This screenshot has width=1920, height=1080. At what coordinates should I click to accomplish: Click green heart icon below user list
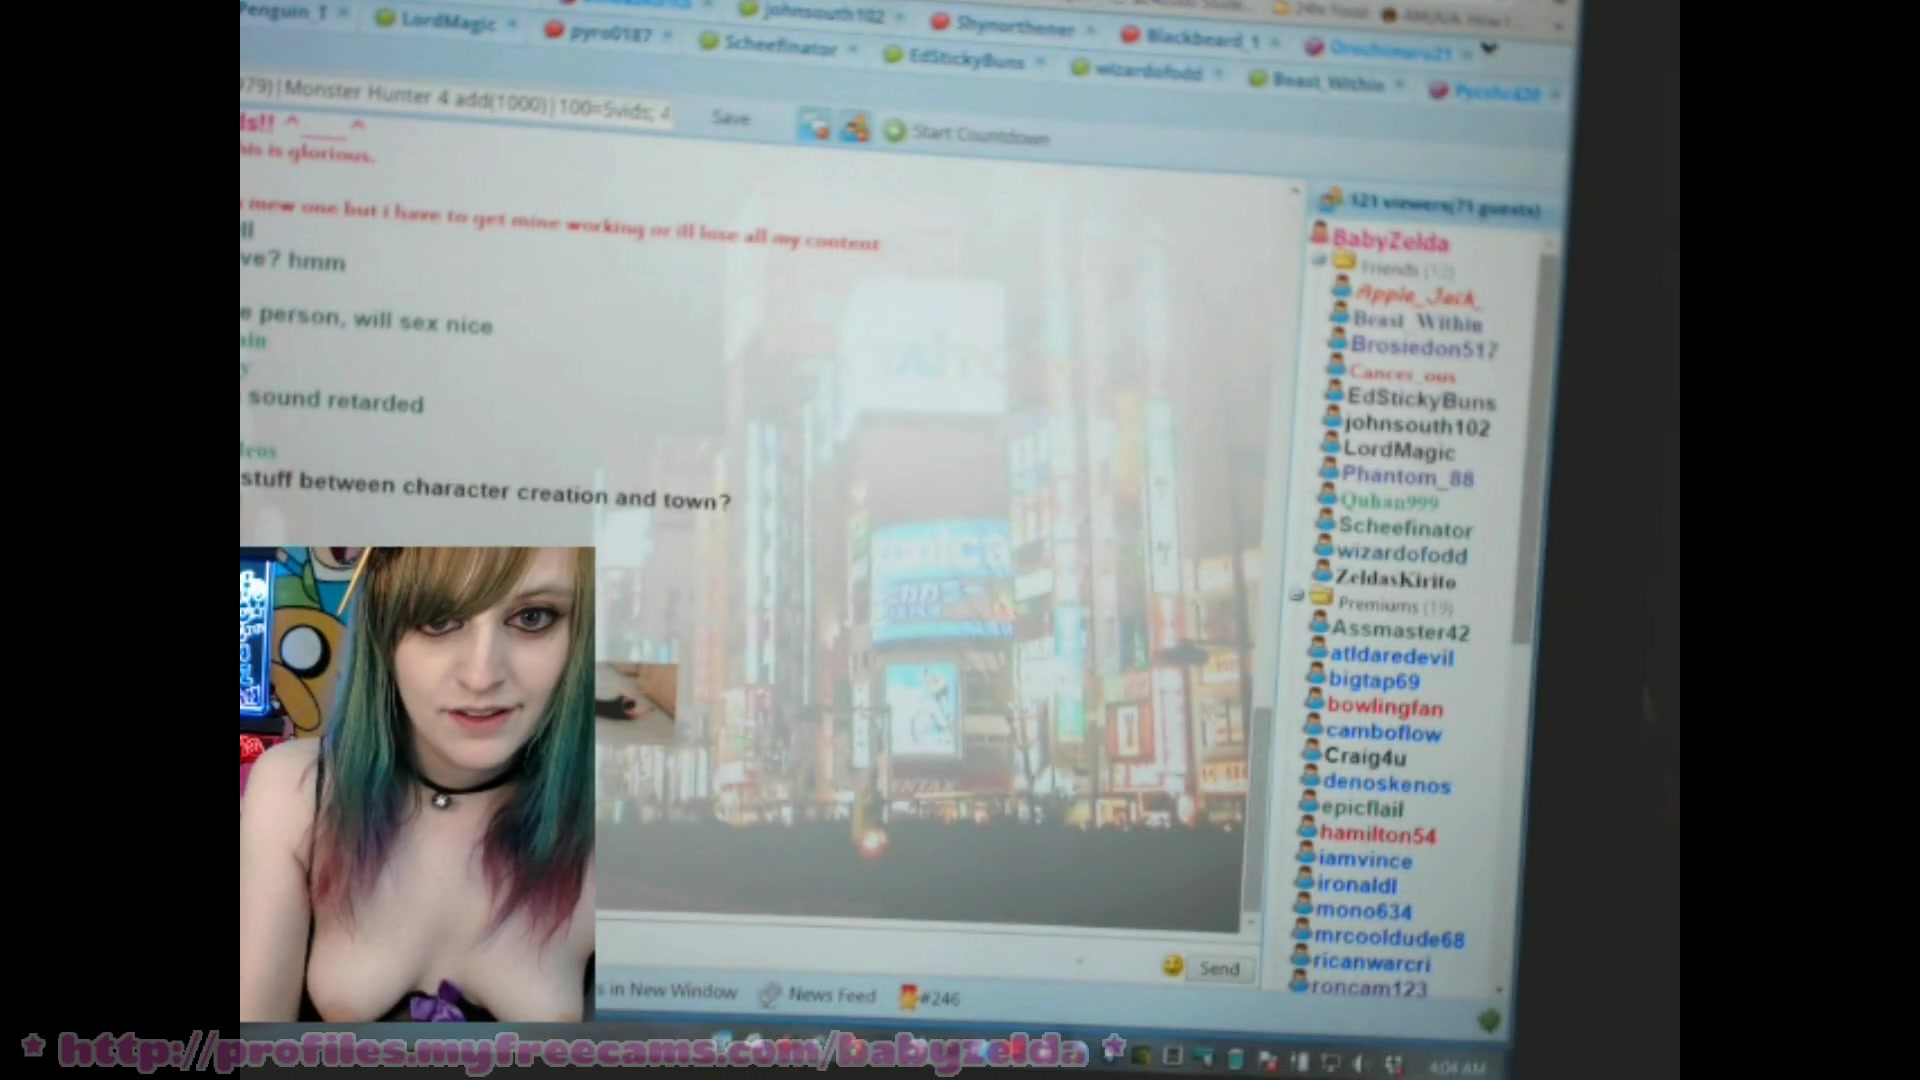click(1489, 1021)
